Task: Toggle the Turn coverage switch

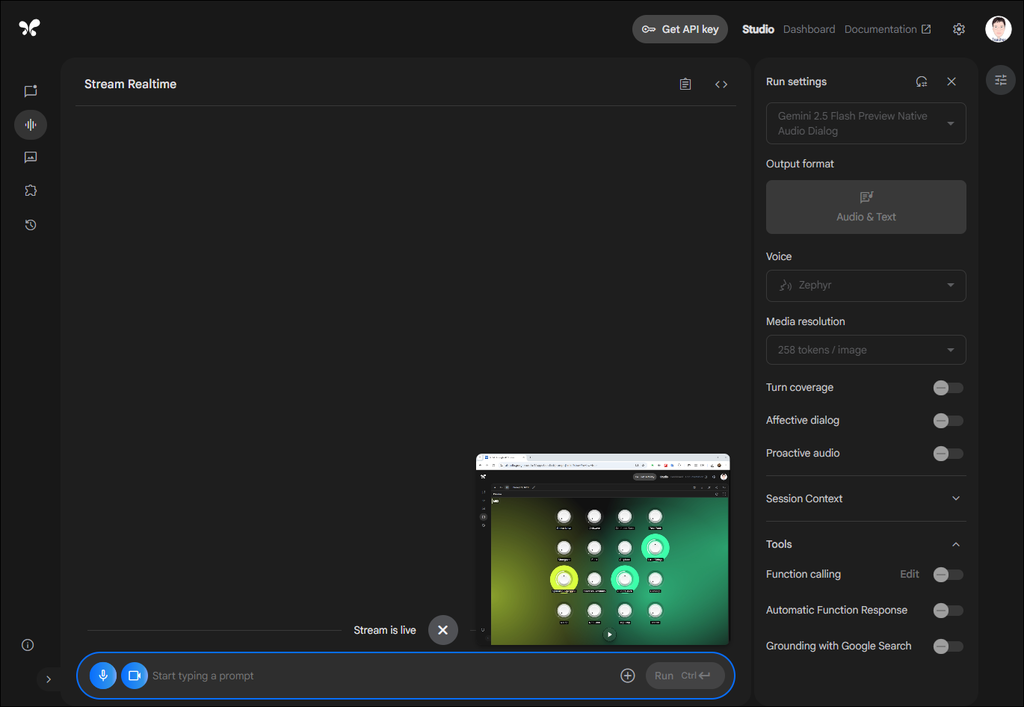Action: pos(948,388)
